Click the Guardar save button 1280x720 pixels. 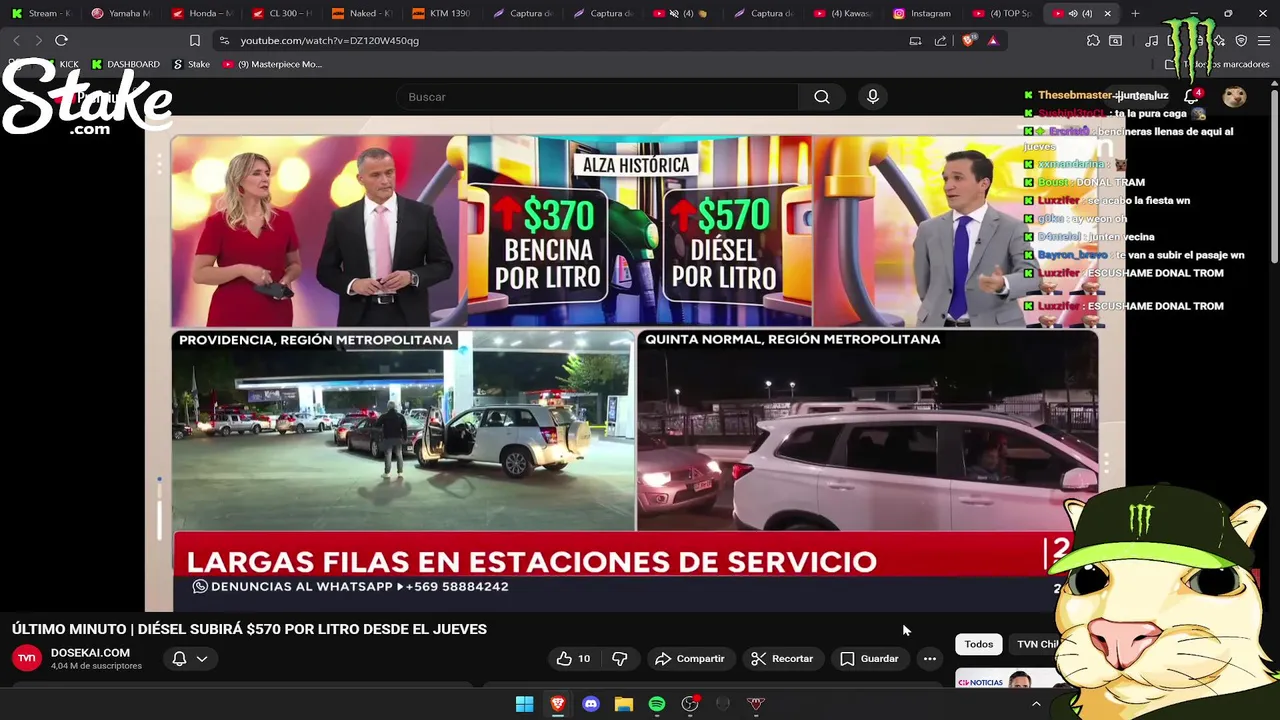coord(869,658)
